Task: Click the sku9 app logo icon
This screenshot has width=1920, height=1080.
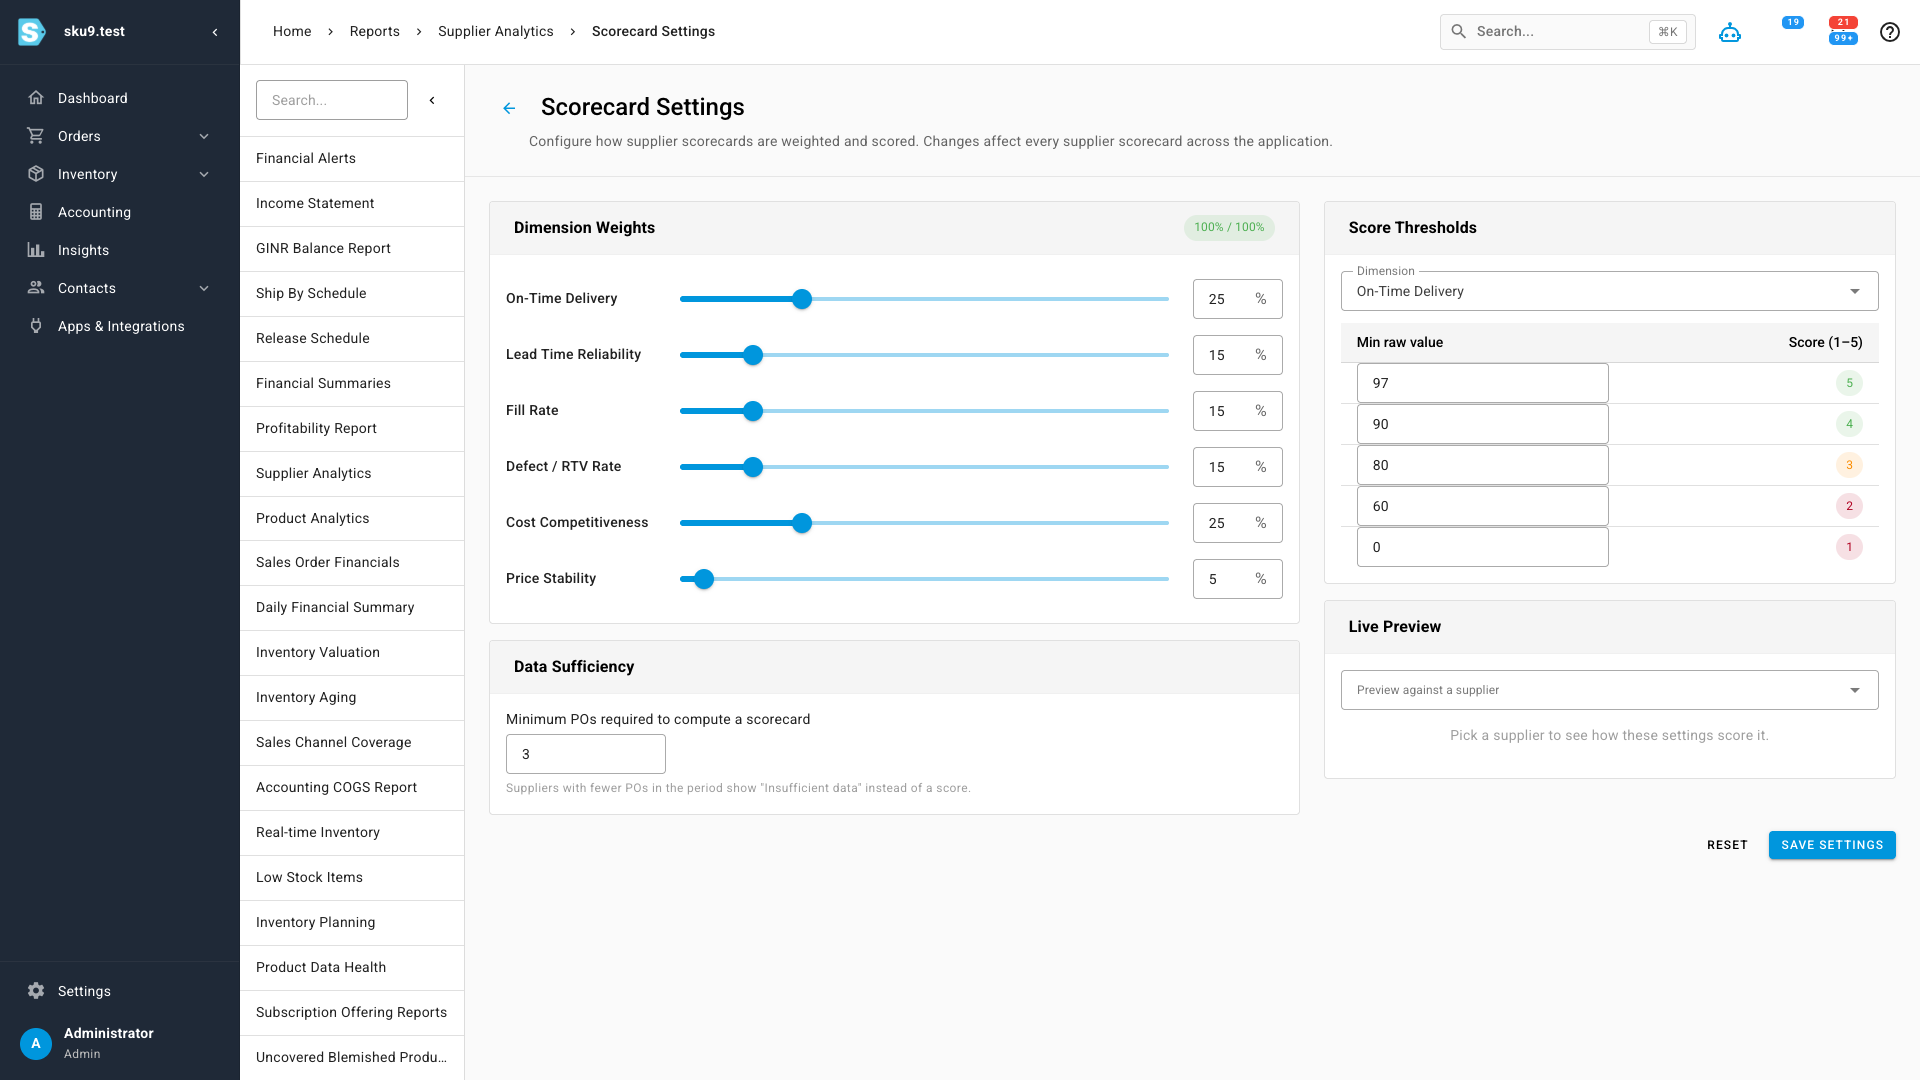Action: click(x=32, y=32)
